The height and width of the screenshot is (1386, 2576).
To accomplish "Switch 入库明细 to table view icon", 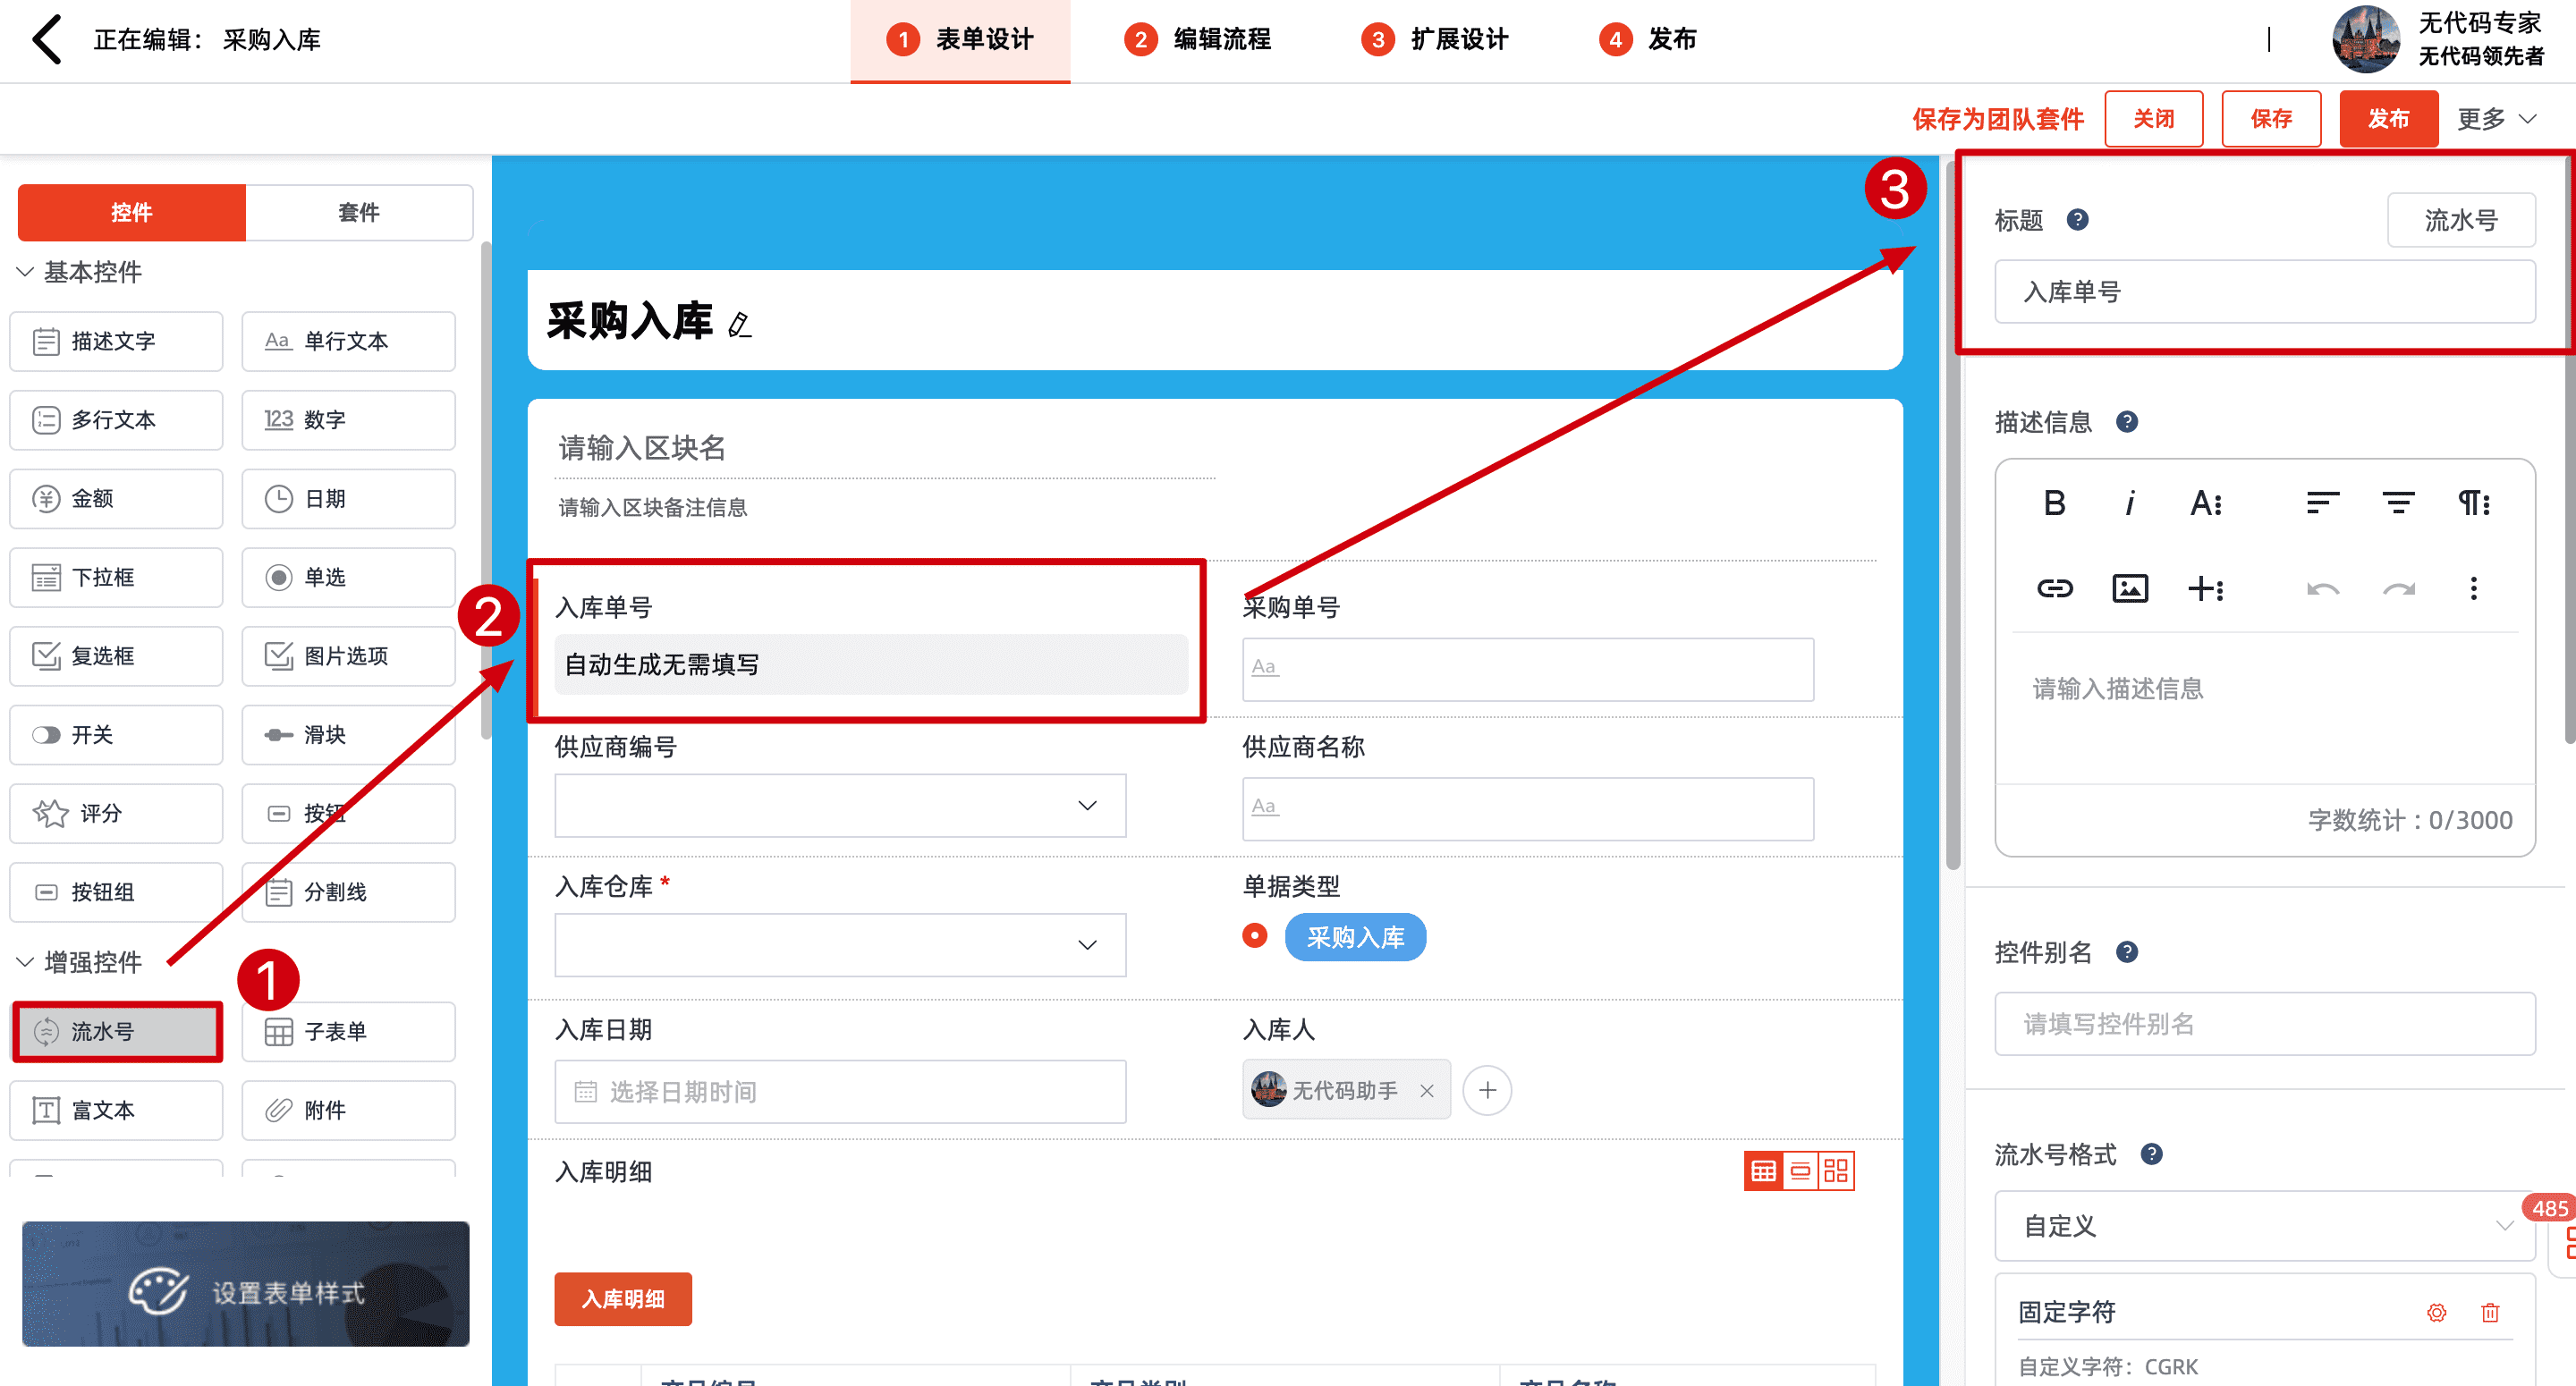I will (1763, 1171).
